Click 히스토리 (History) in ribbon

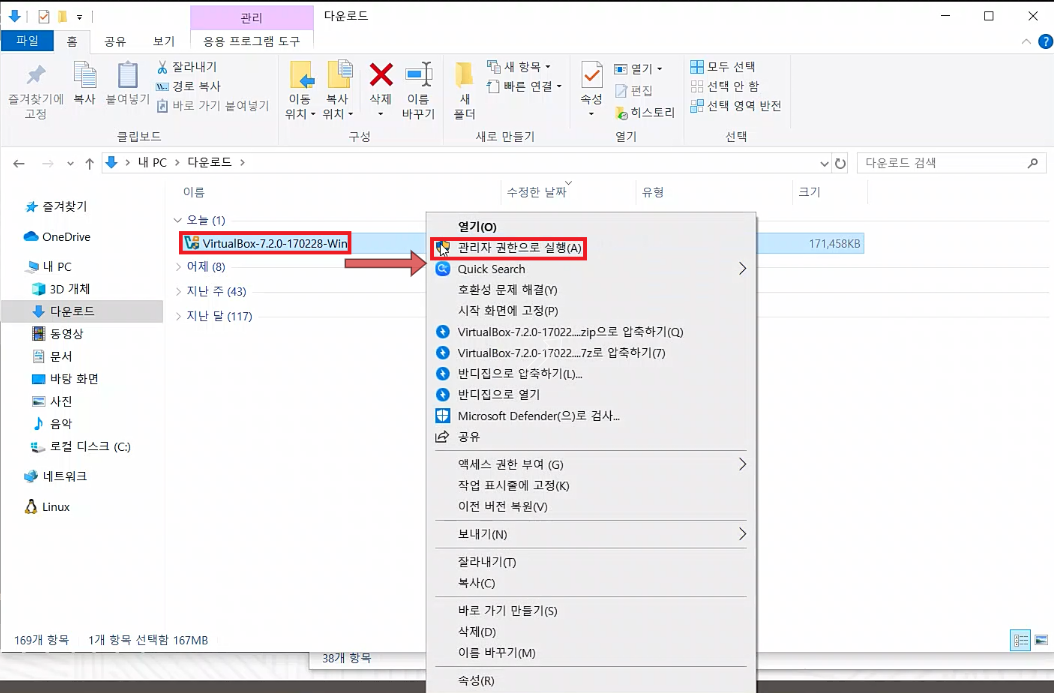pyautogui.click(x=645, y=112)
